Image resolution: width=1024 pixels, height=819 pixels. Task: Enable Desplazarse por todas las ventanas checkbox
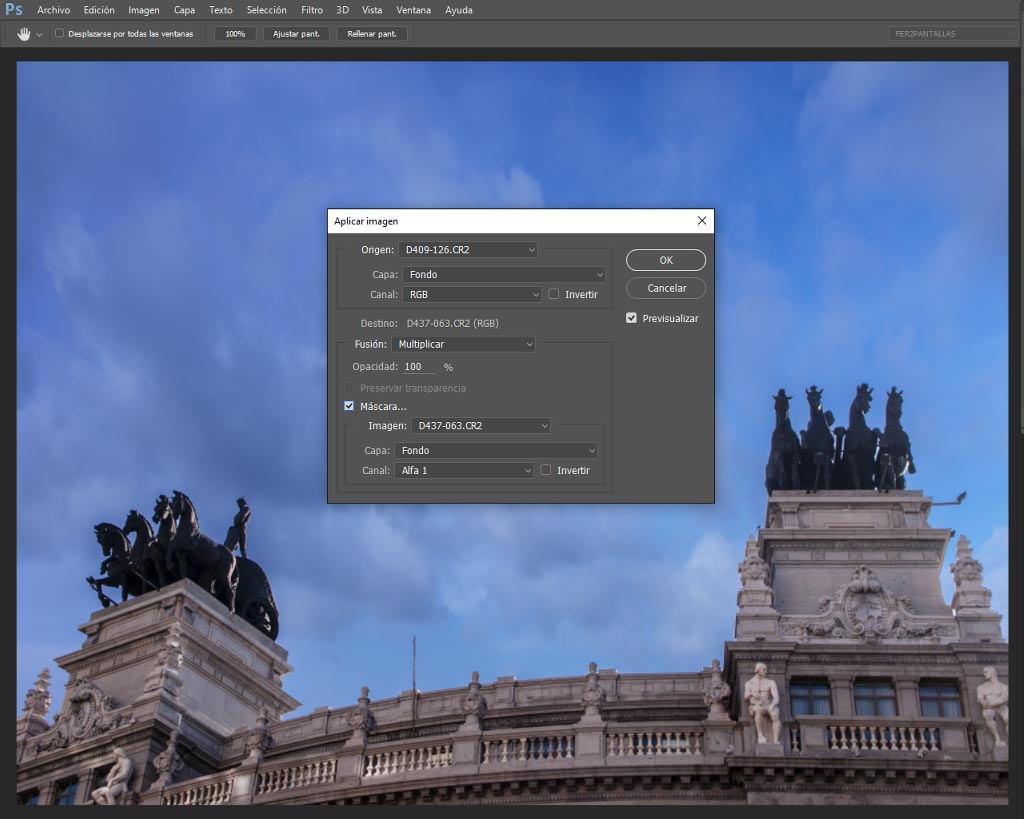59,33
